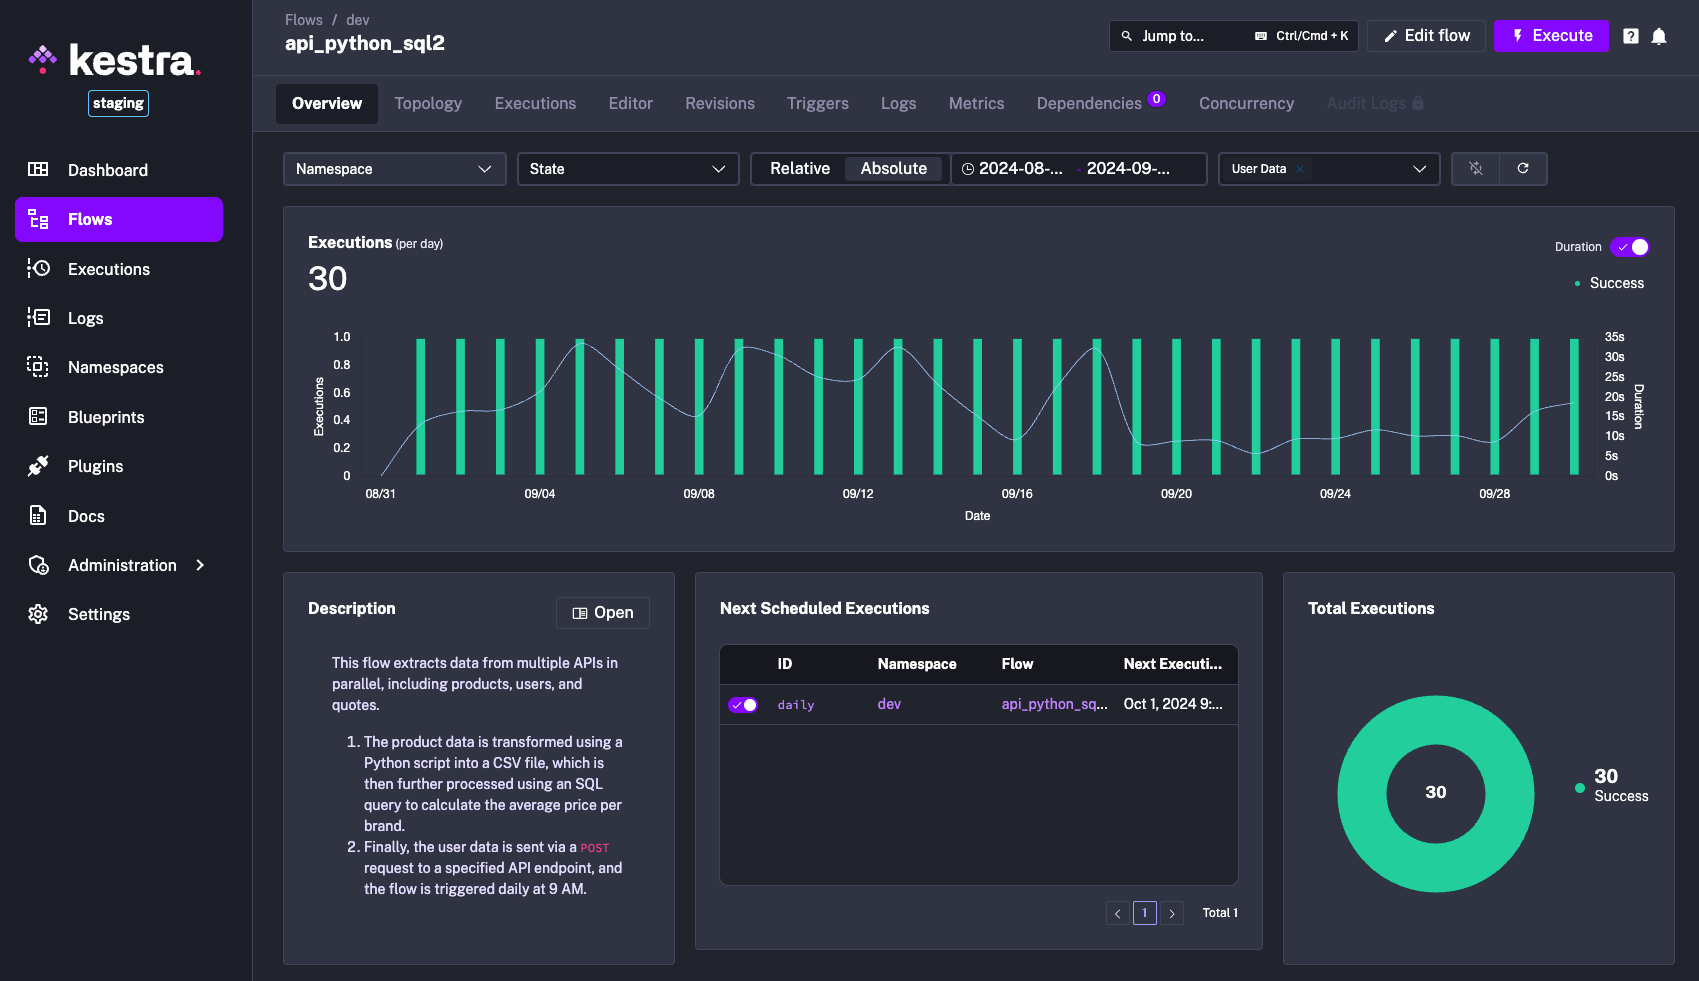Open the Revisions tab

pos(719,103)
